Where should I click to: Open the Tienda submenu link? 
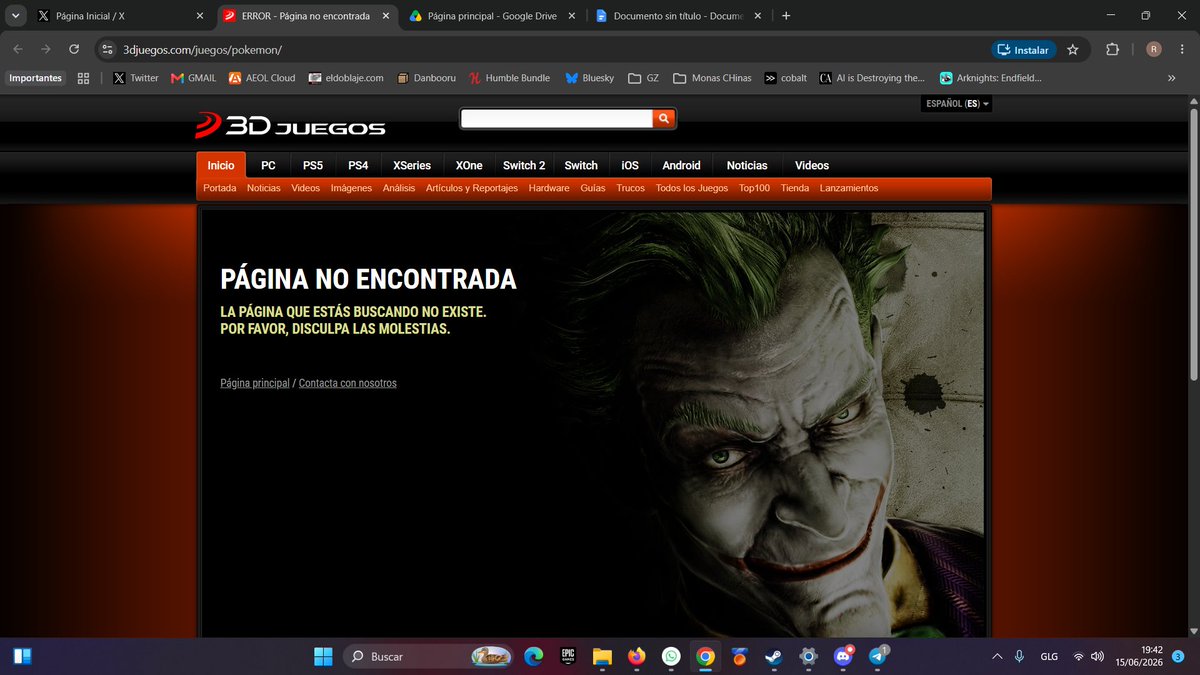[795, 188]
